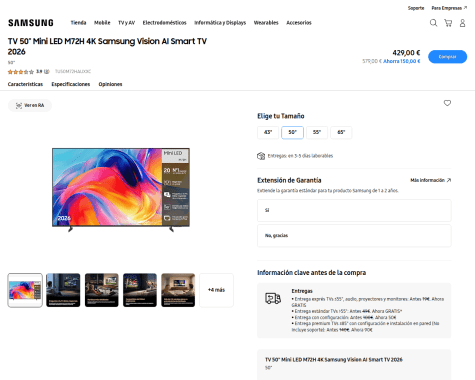Select the 43" size option

268,132
